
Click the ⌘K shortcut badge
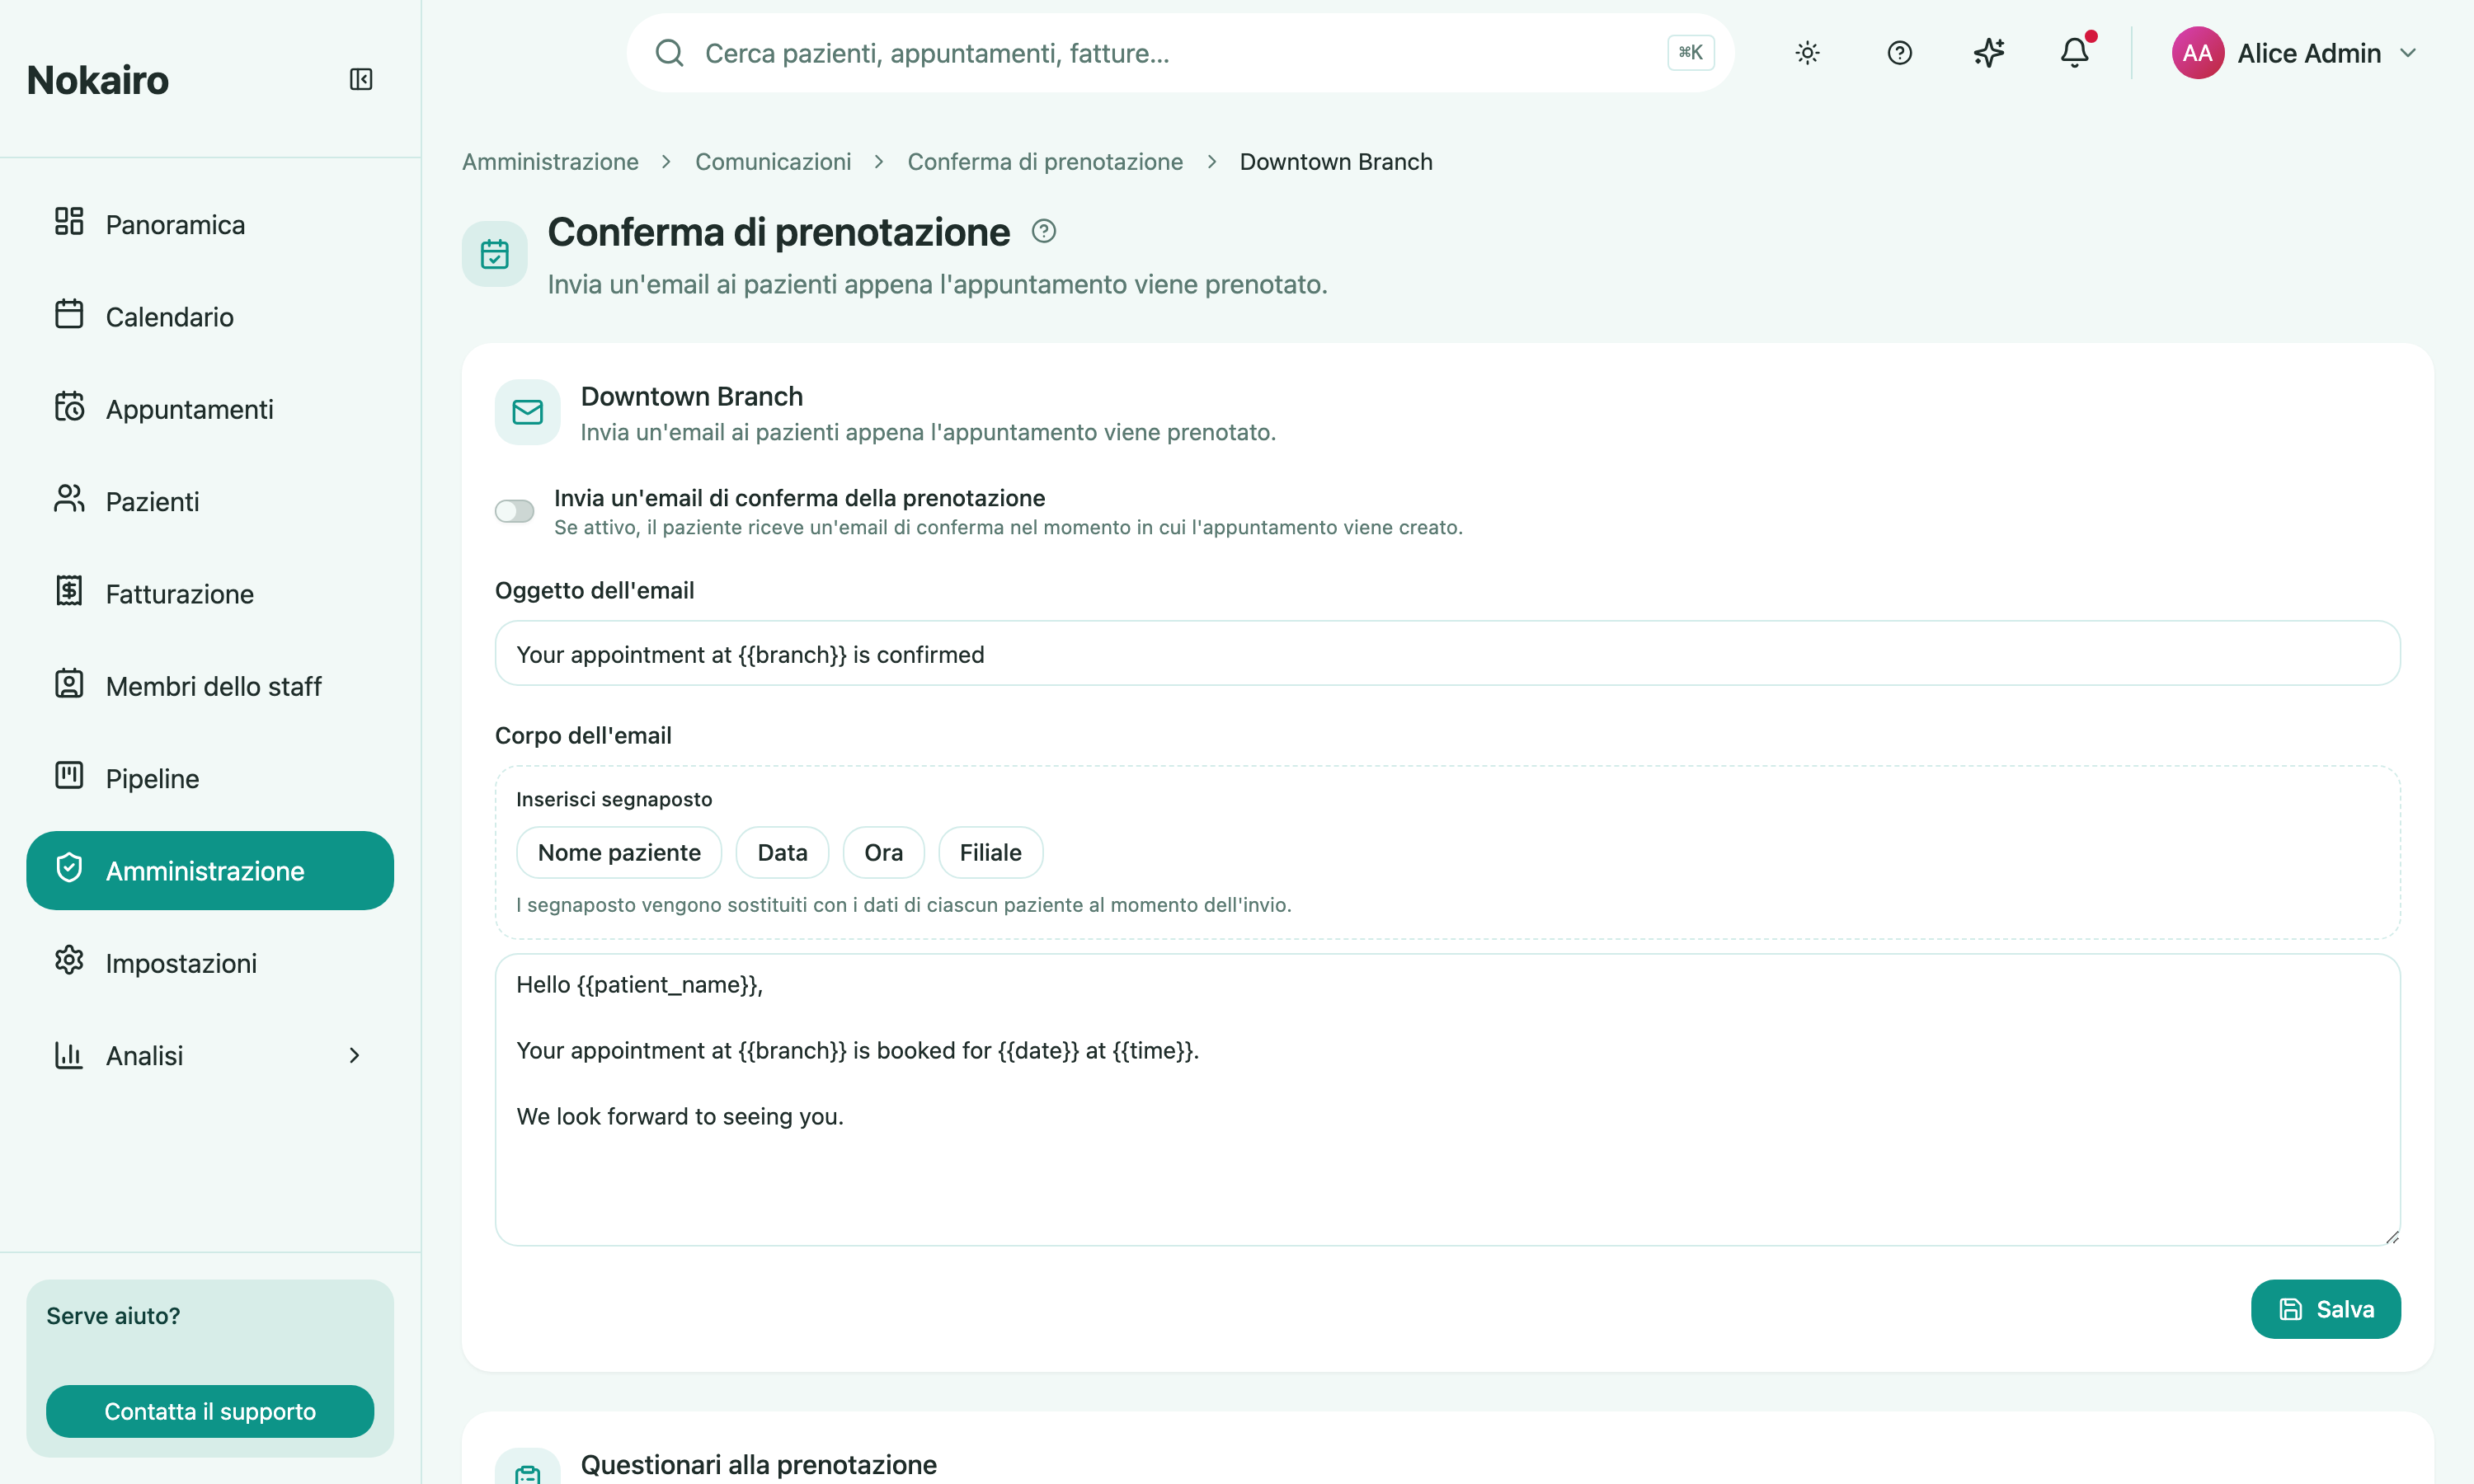click(1690, 53)
